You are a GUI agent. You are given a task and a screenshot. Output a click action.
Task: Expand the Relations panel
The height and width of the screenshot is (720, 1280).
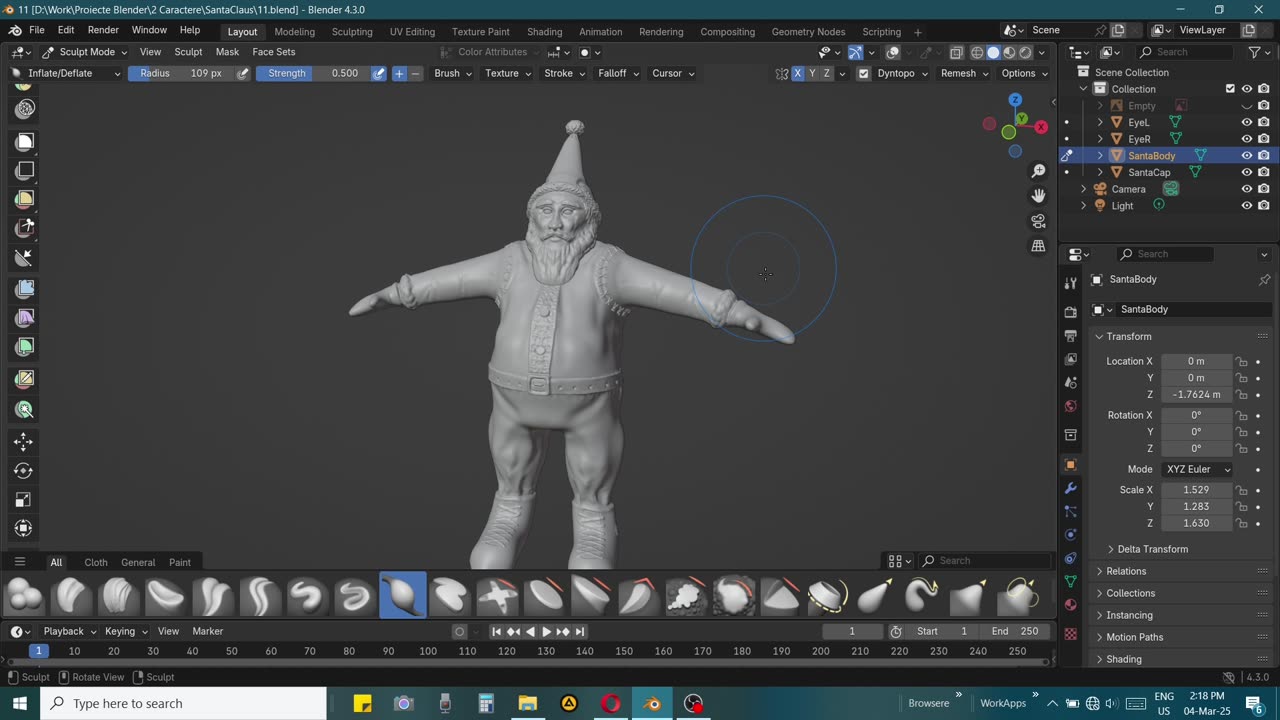[1125, 571]
